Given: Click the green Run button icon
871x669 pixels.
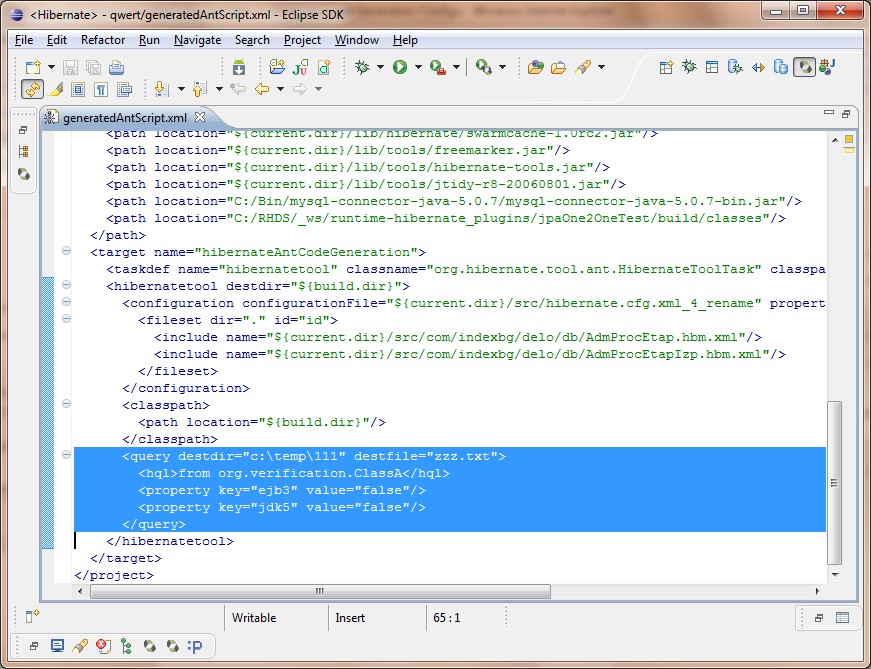Looking at the screenshot, I should pyautogui.click(x=400, y=67).
